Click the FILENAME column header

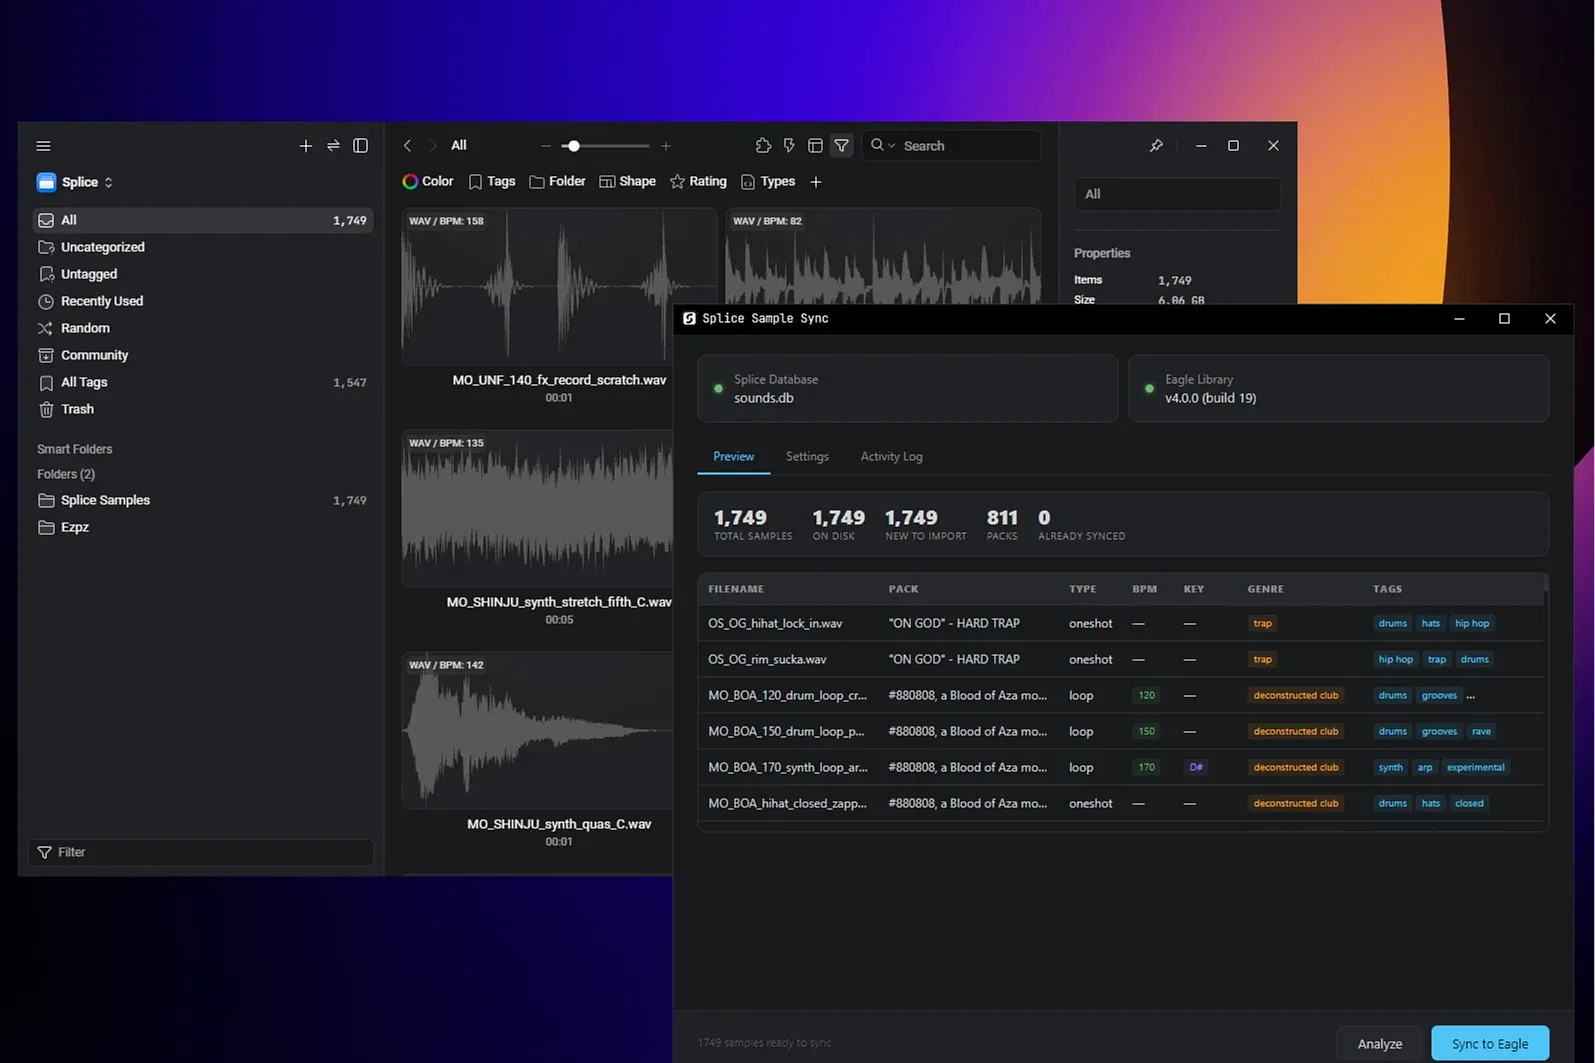coord(736,589)
